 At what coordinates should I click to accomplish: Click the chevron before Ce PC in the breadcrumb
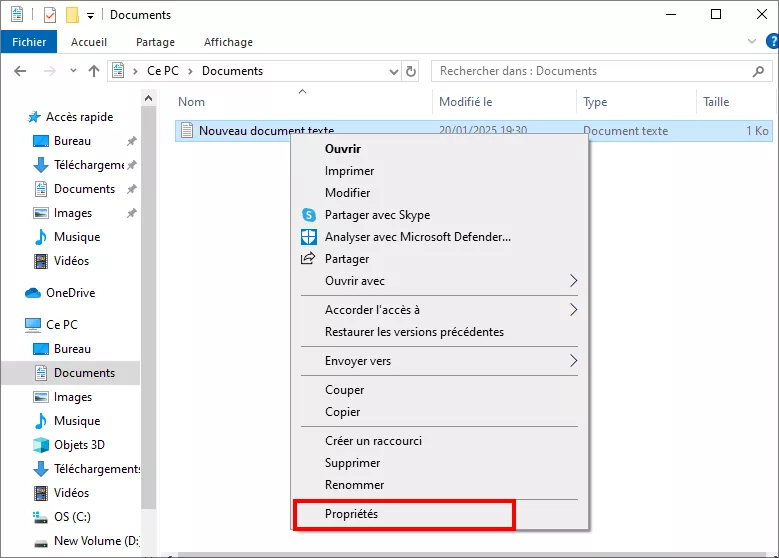(135, 72)
